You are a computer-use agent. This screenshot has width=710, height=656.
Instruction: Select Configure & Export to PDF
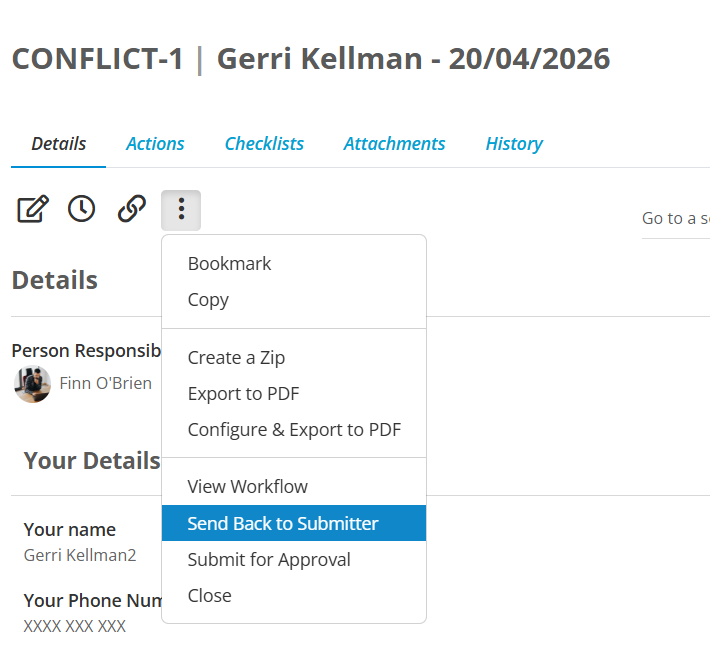pyautogui.click(x=294, y=430)
